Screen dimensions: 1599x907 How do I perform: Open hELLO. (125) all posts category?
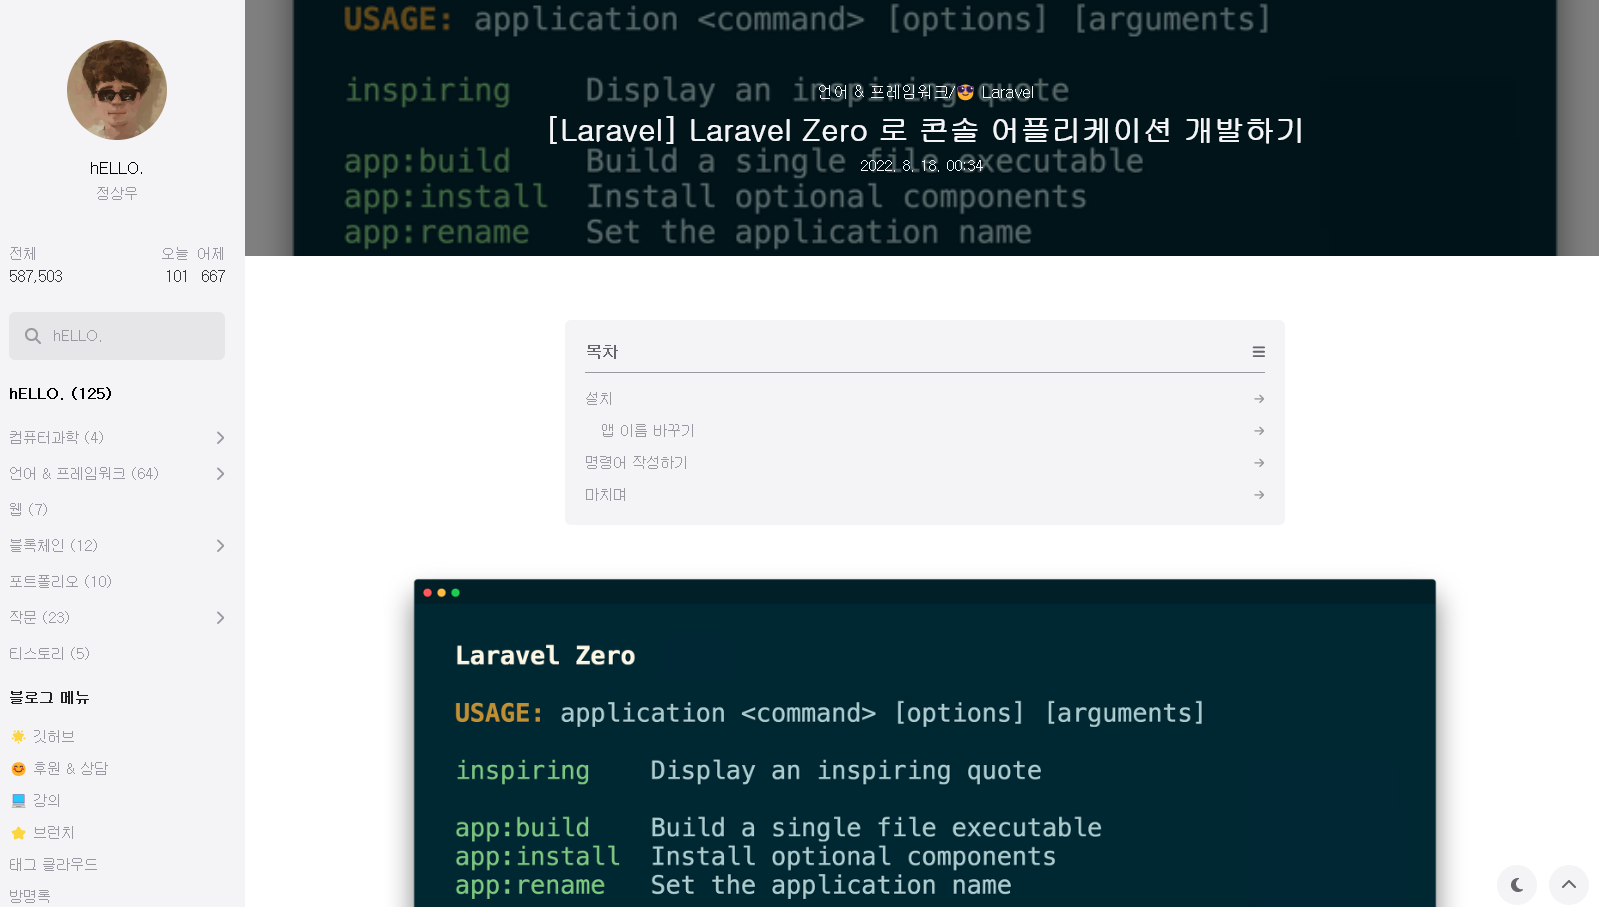click(61, 394)
